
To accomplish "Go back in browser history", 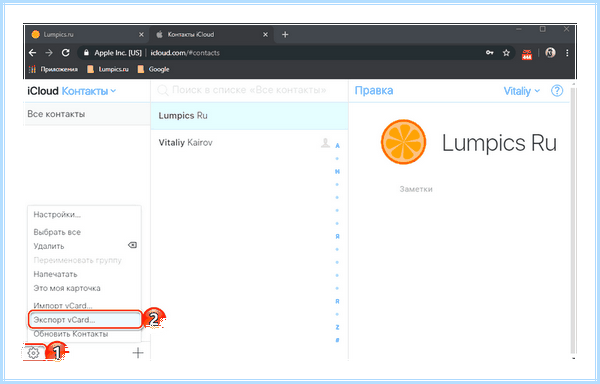I will (33, 53).
